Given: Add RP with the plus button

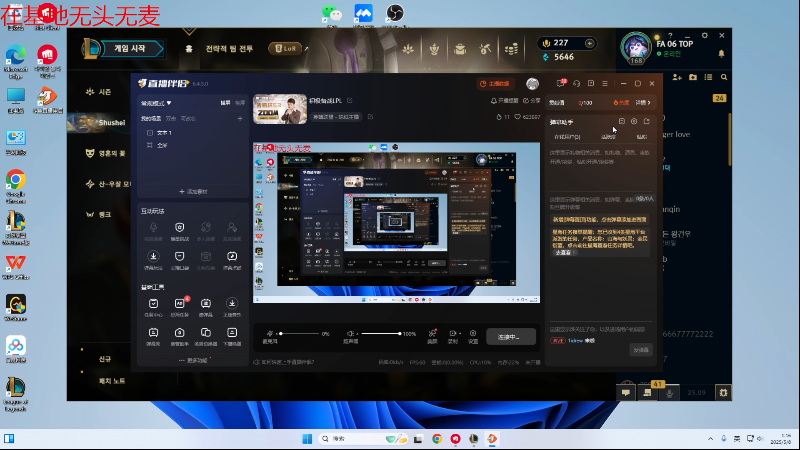Looking at the screenshot, I should click(589, 43).
